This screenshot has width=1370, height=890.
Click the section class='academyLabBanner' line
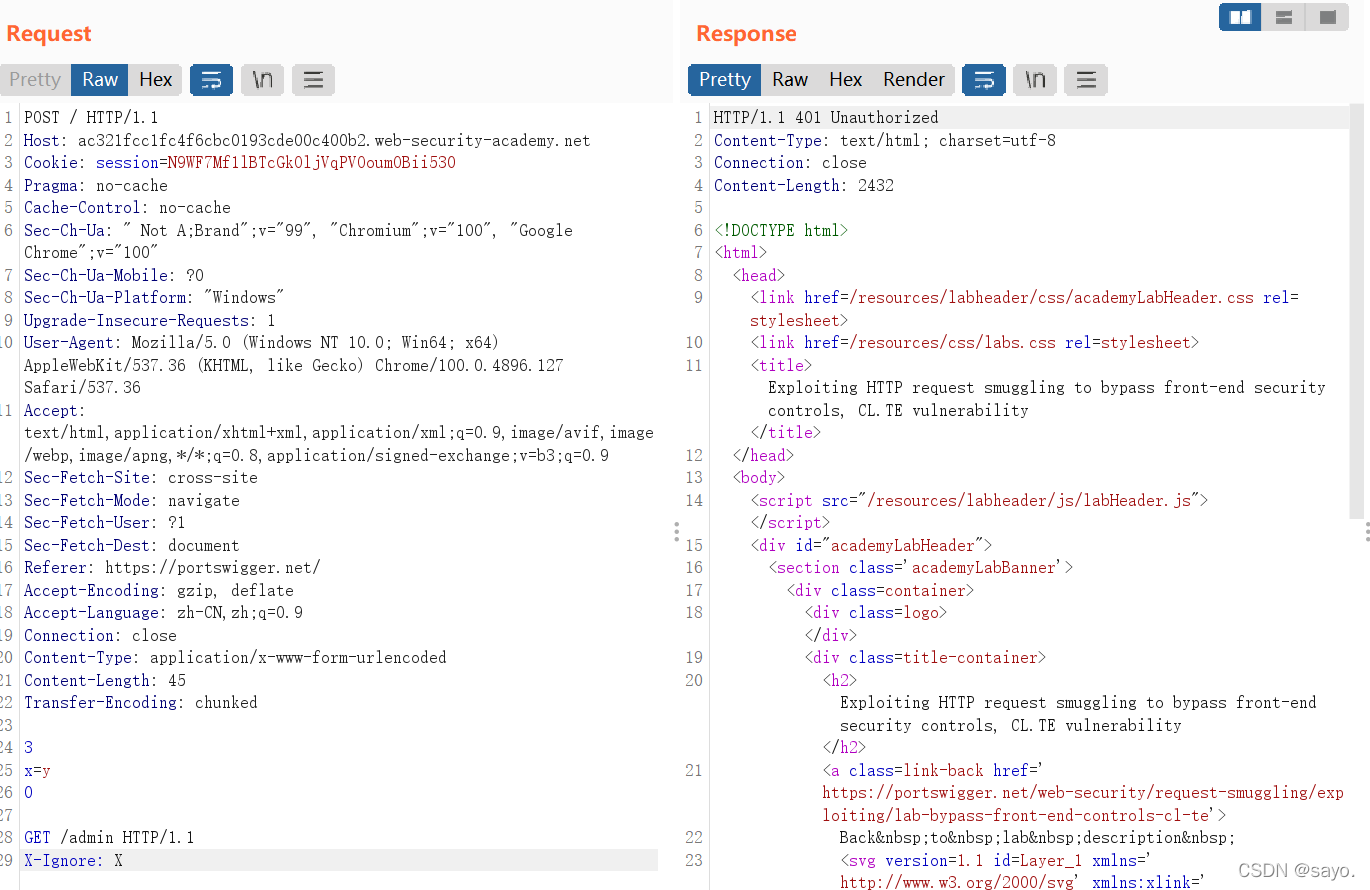click(920, 568)
